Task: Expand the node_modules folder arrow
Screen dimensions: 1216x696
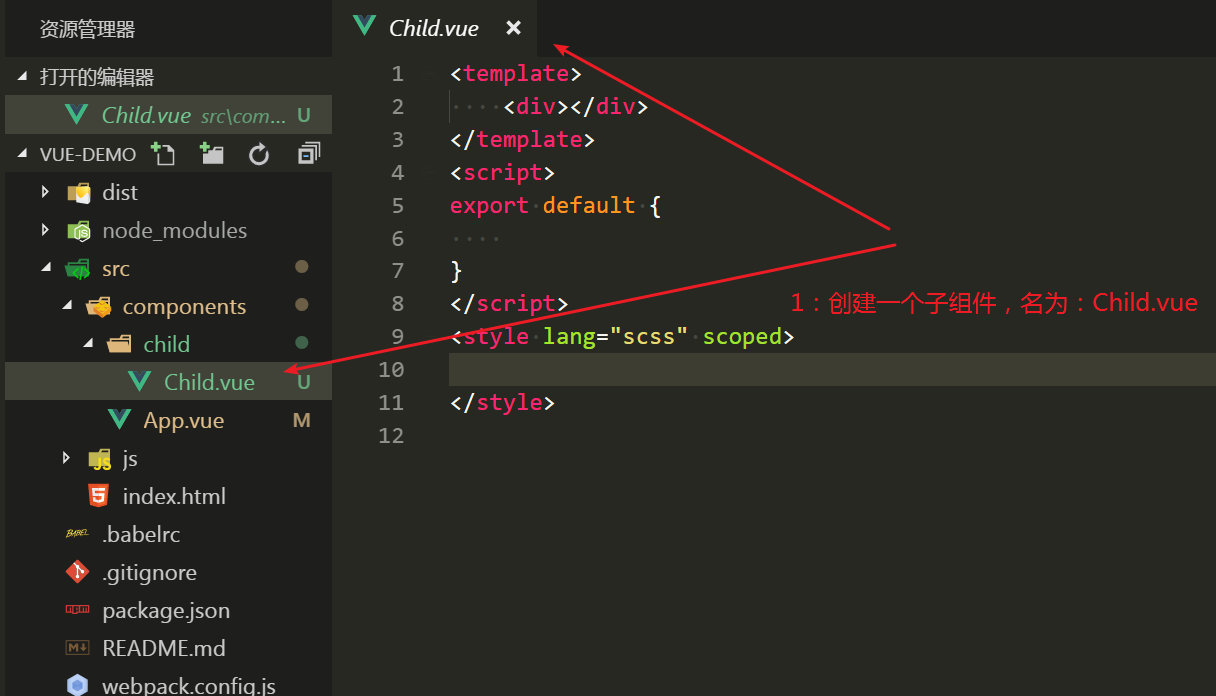Action: pos(45,230)
